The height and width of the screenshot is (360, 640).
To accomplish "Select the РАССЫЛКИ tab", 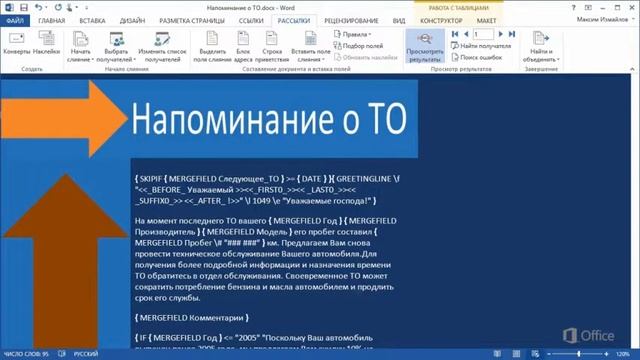I will pyautogui.click(x=294, y=20).
